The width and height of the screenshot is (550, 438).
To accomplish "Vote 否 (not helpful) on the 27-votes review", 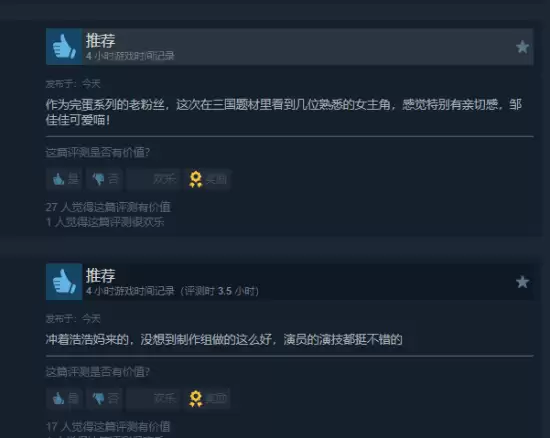I will [x=105, y=179].
